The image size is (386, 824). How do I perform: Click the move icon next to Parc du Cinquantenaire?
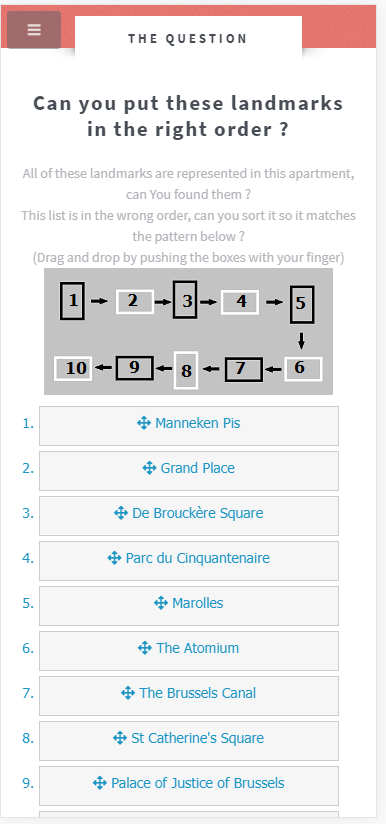(x=114, y=558)
